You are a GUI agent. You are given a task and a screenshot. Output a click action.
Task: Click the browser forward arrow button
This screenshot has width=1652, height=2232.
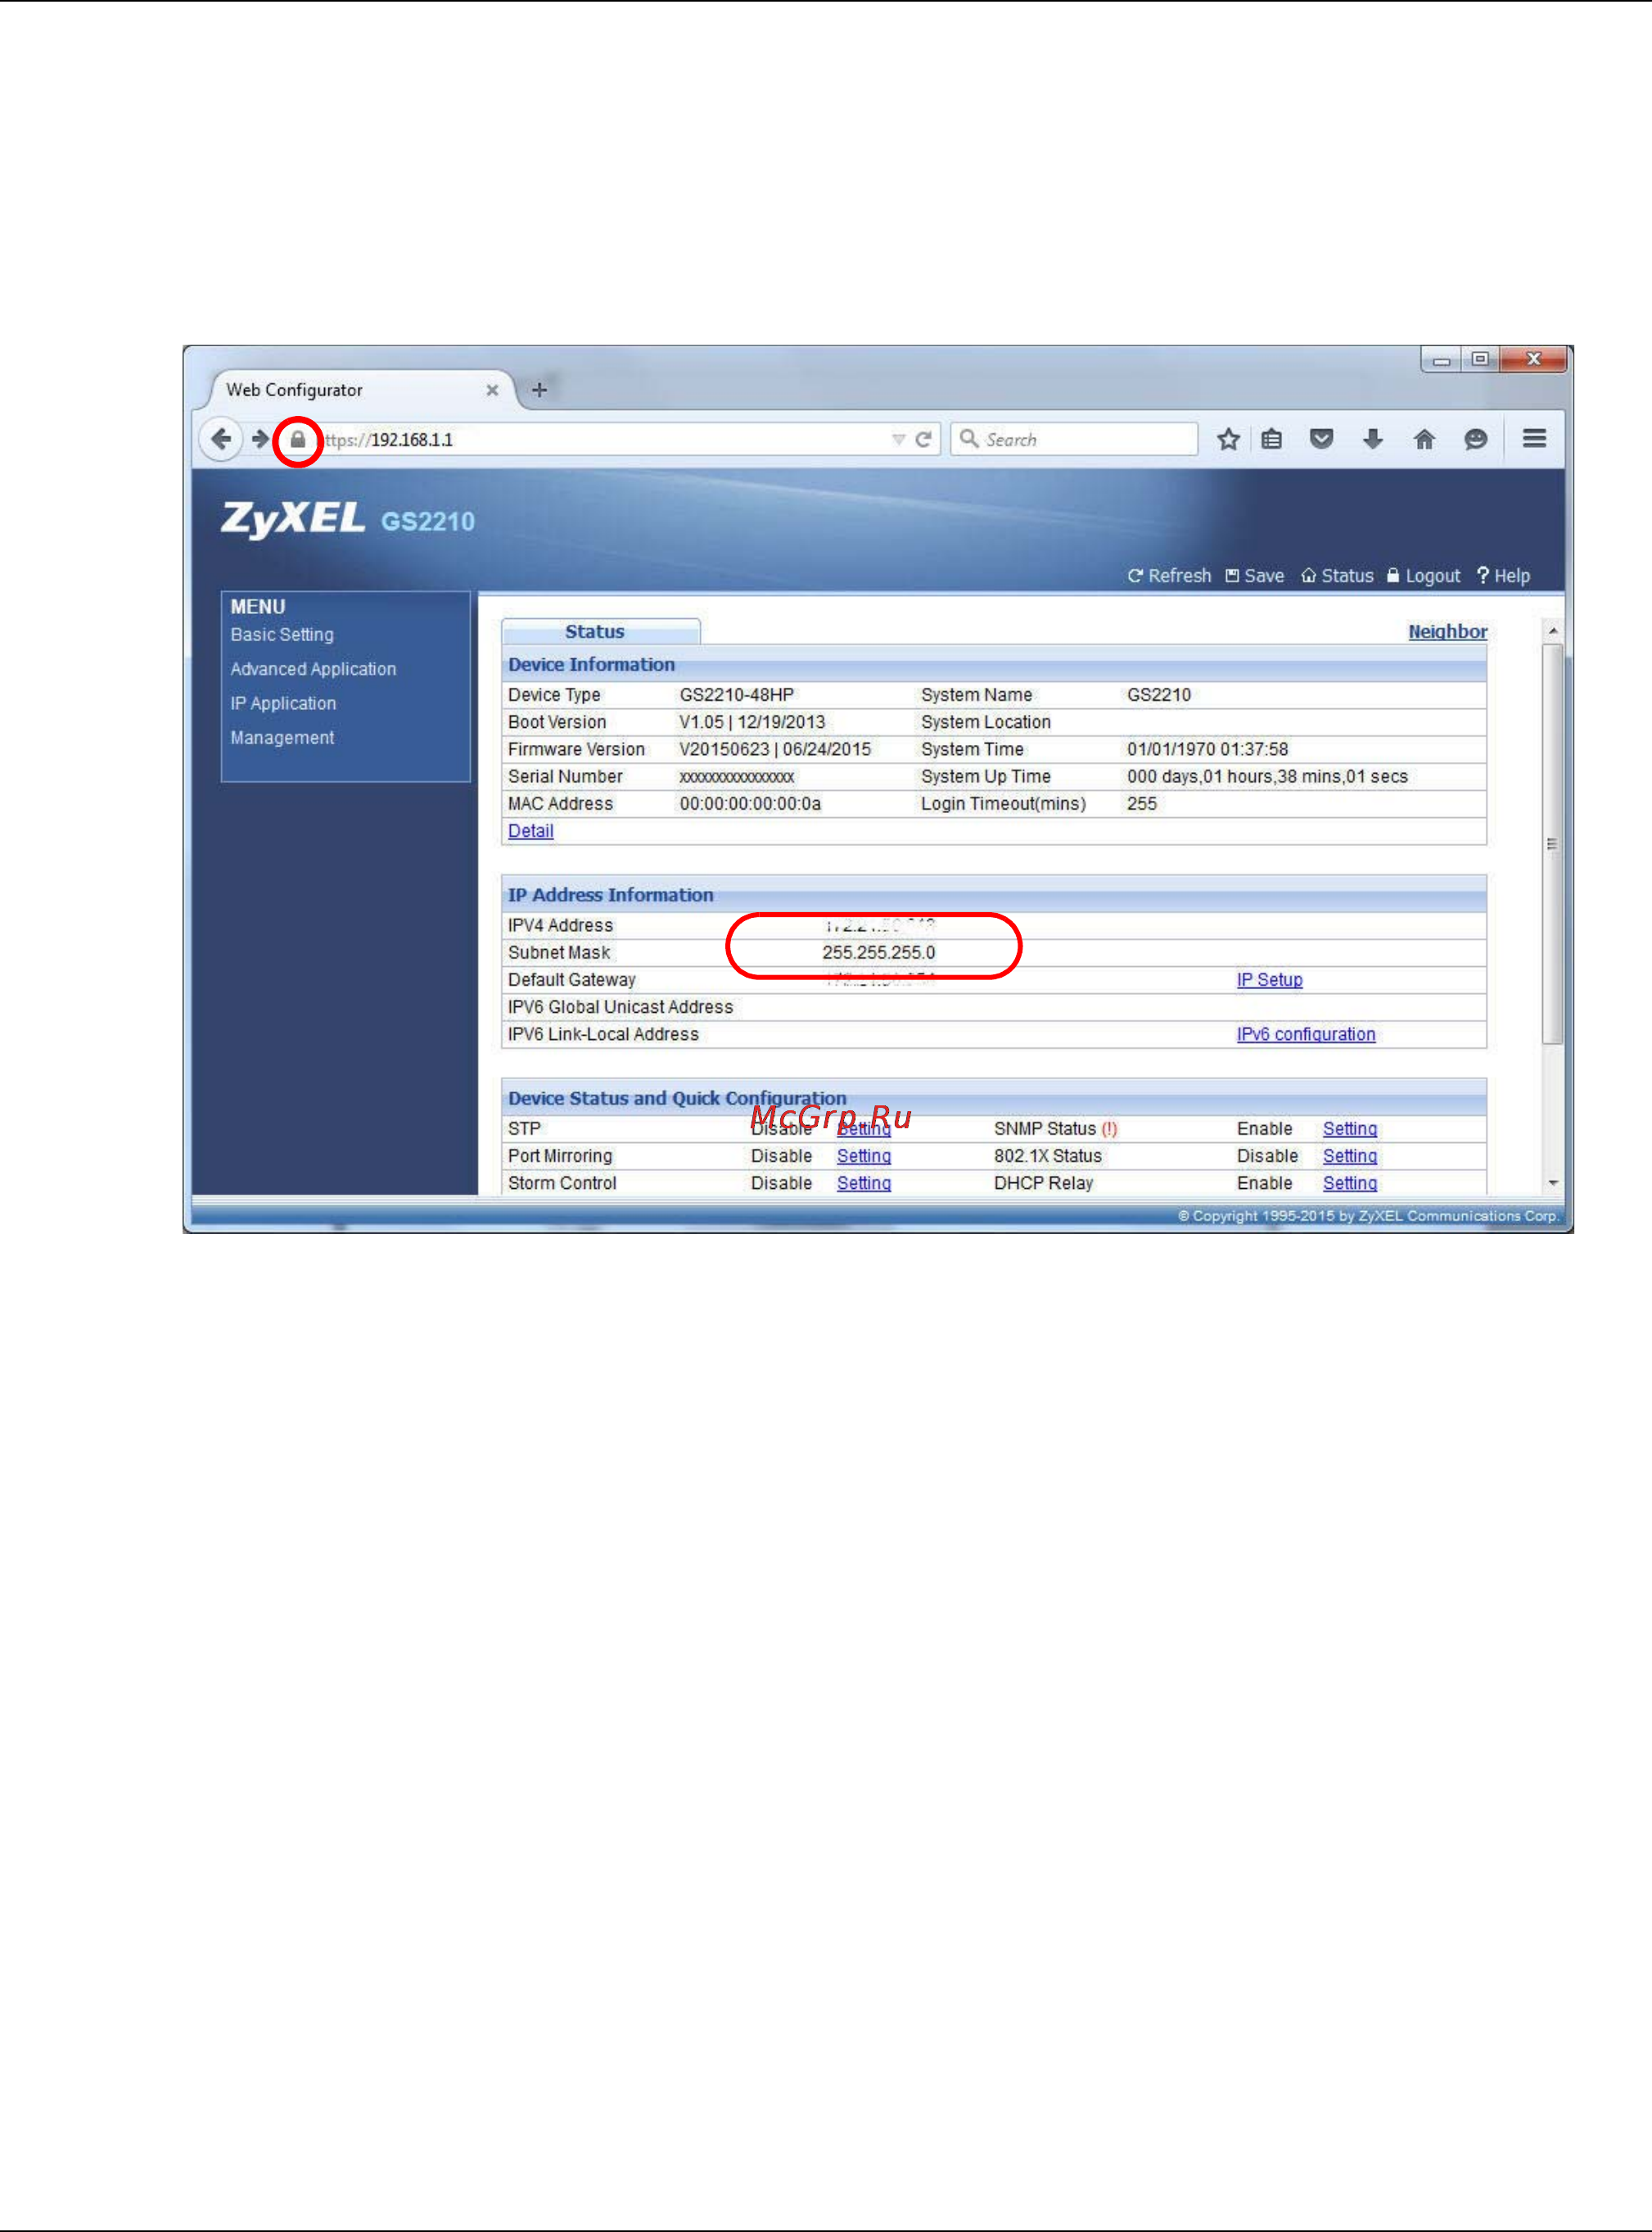tap(260, 439)
